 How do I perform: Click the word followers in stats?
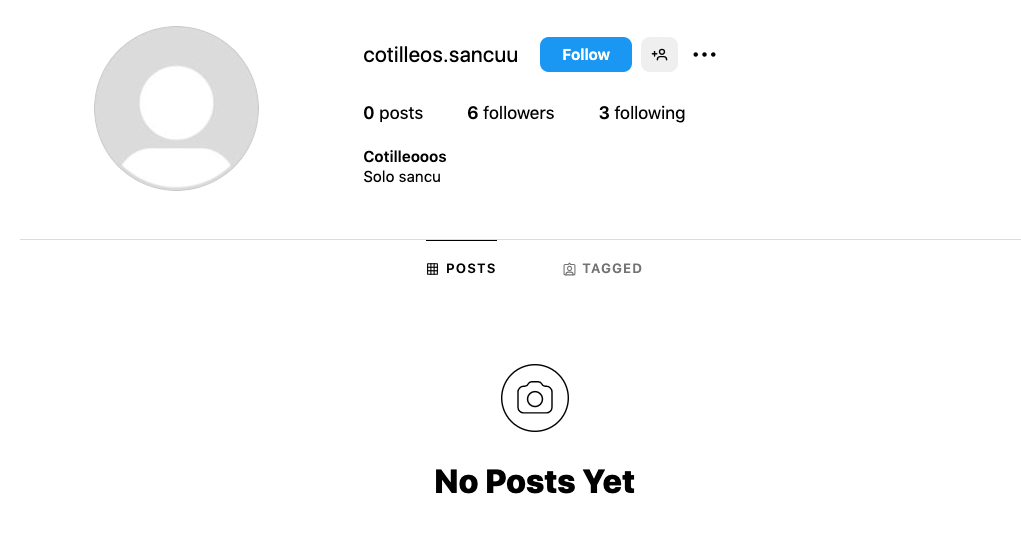518,113
